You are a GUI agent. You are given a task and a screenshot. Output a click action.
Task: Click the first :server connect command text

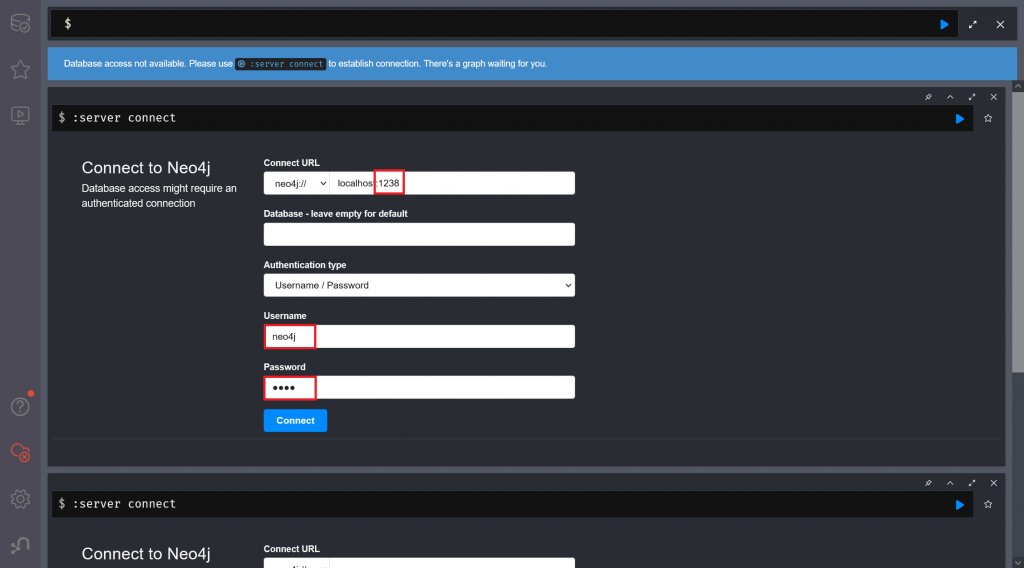[x=124, y=118]
